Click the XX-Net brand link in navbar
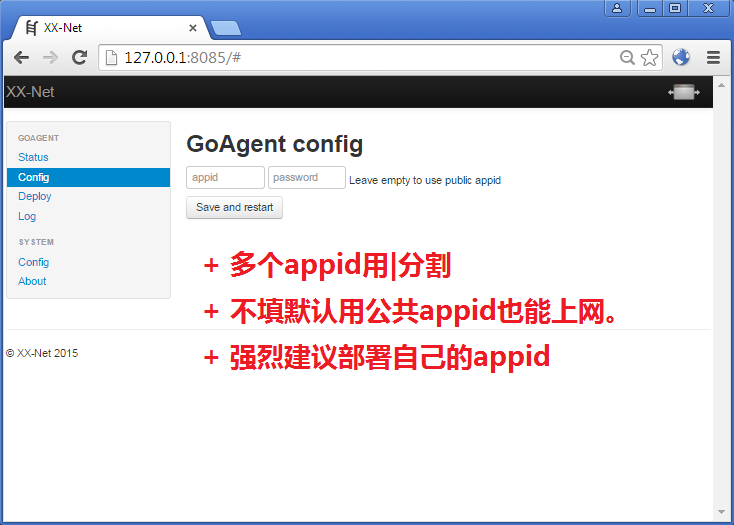This screenshot has height=525, width=734. click(x=30, y=92)
